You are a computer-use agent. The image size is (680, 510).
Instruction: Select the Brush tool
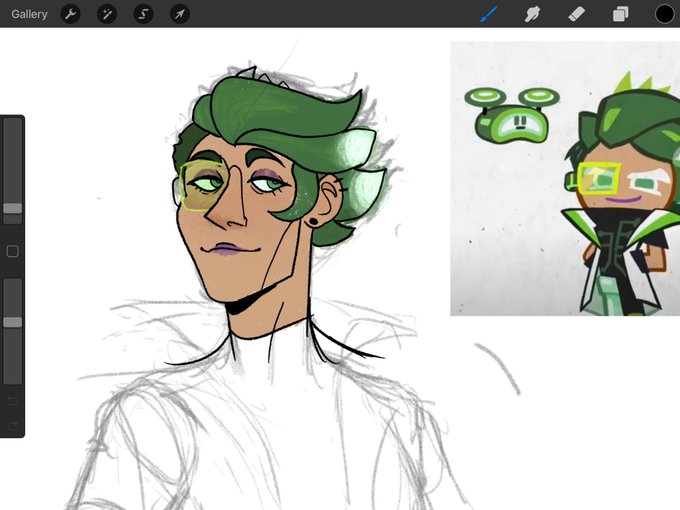pyautogui.click(x=489, y=14)
